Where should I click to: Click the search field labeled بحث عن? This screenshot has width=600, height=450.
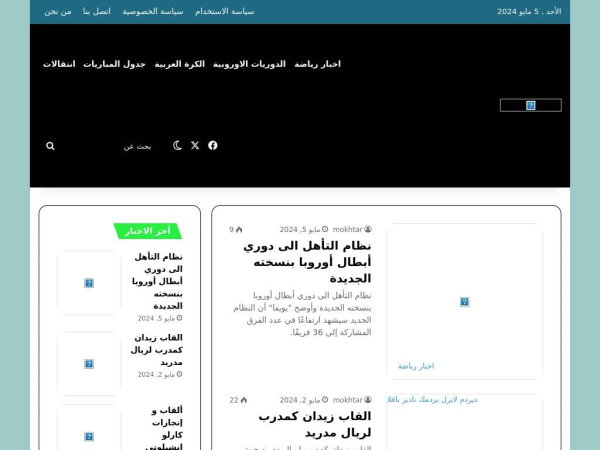[110, 146]
